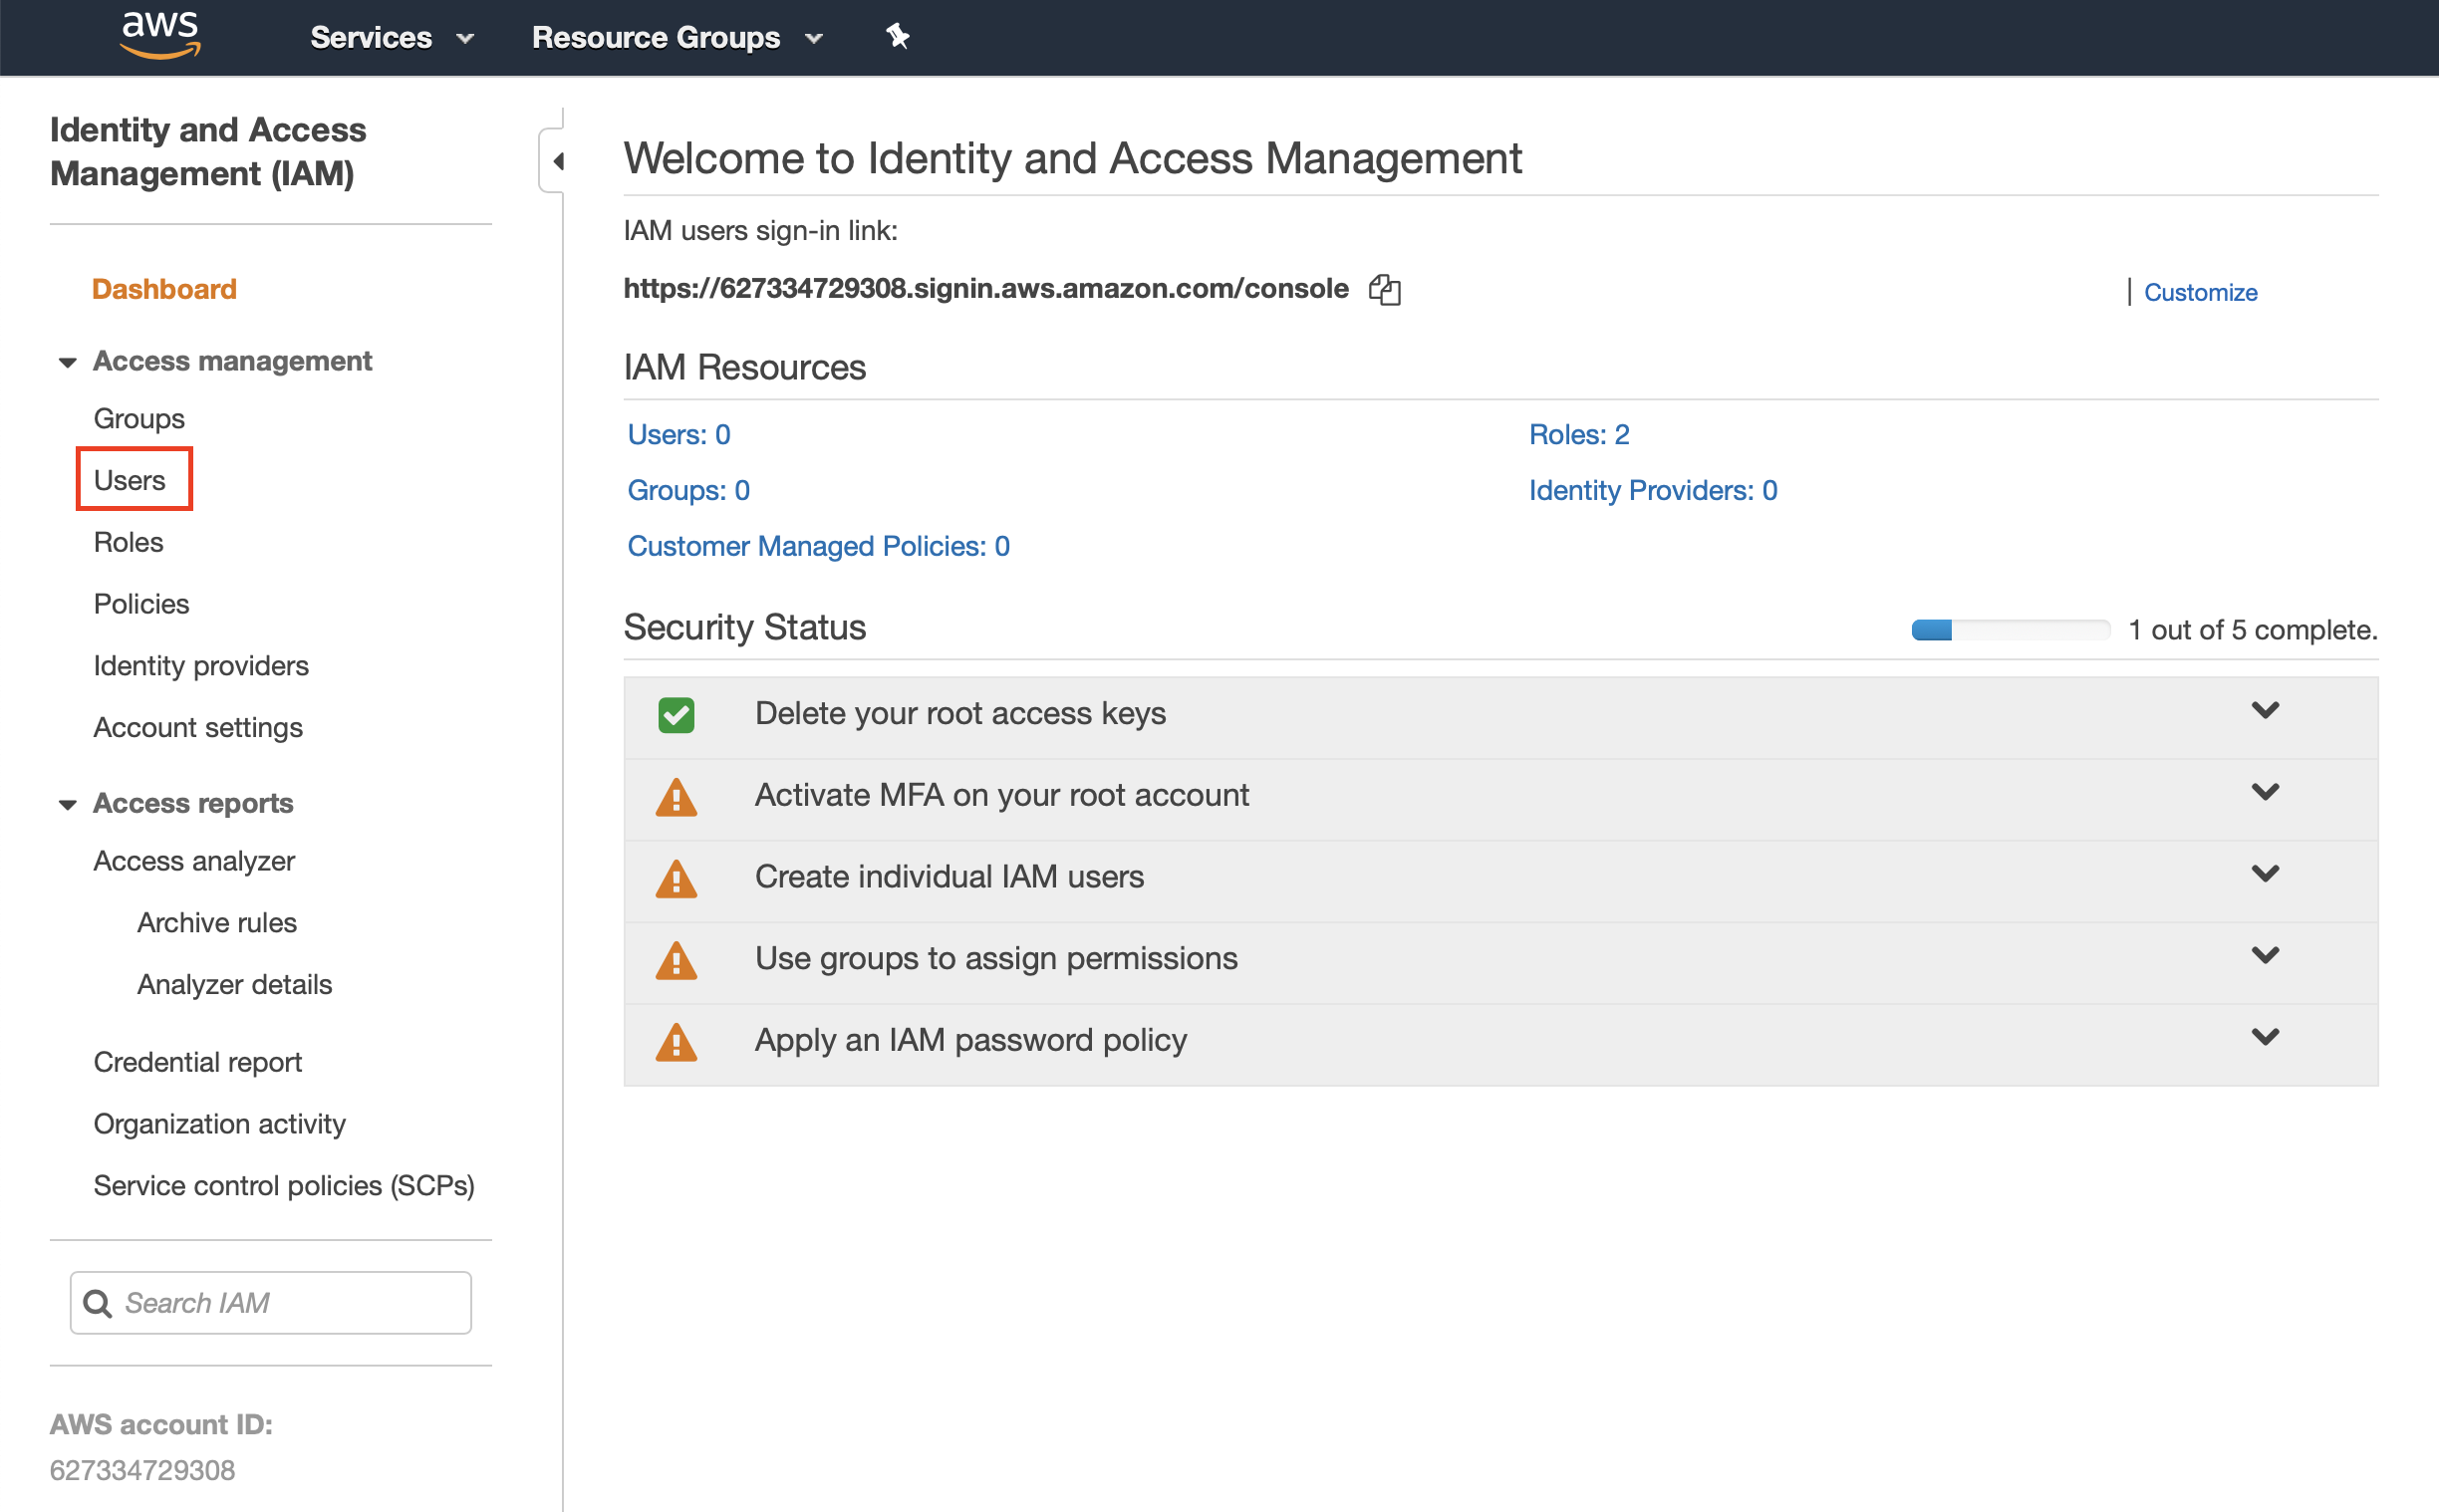
Task: Open Policies in the sidebar
Action: click(x=141, y=604)
